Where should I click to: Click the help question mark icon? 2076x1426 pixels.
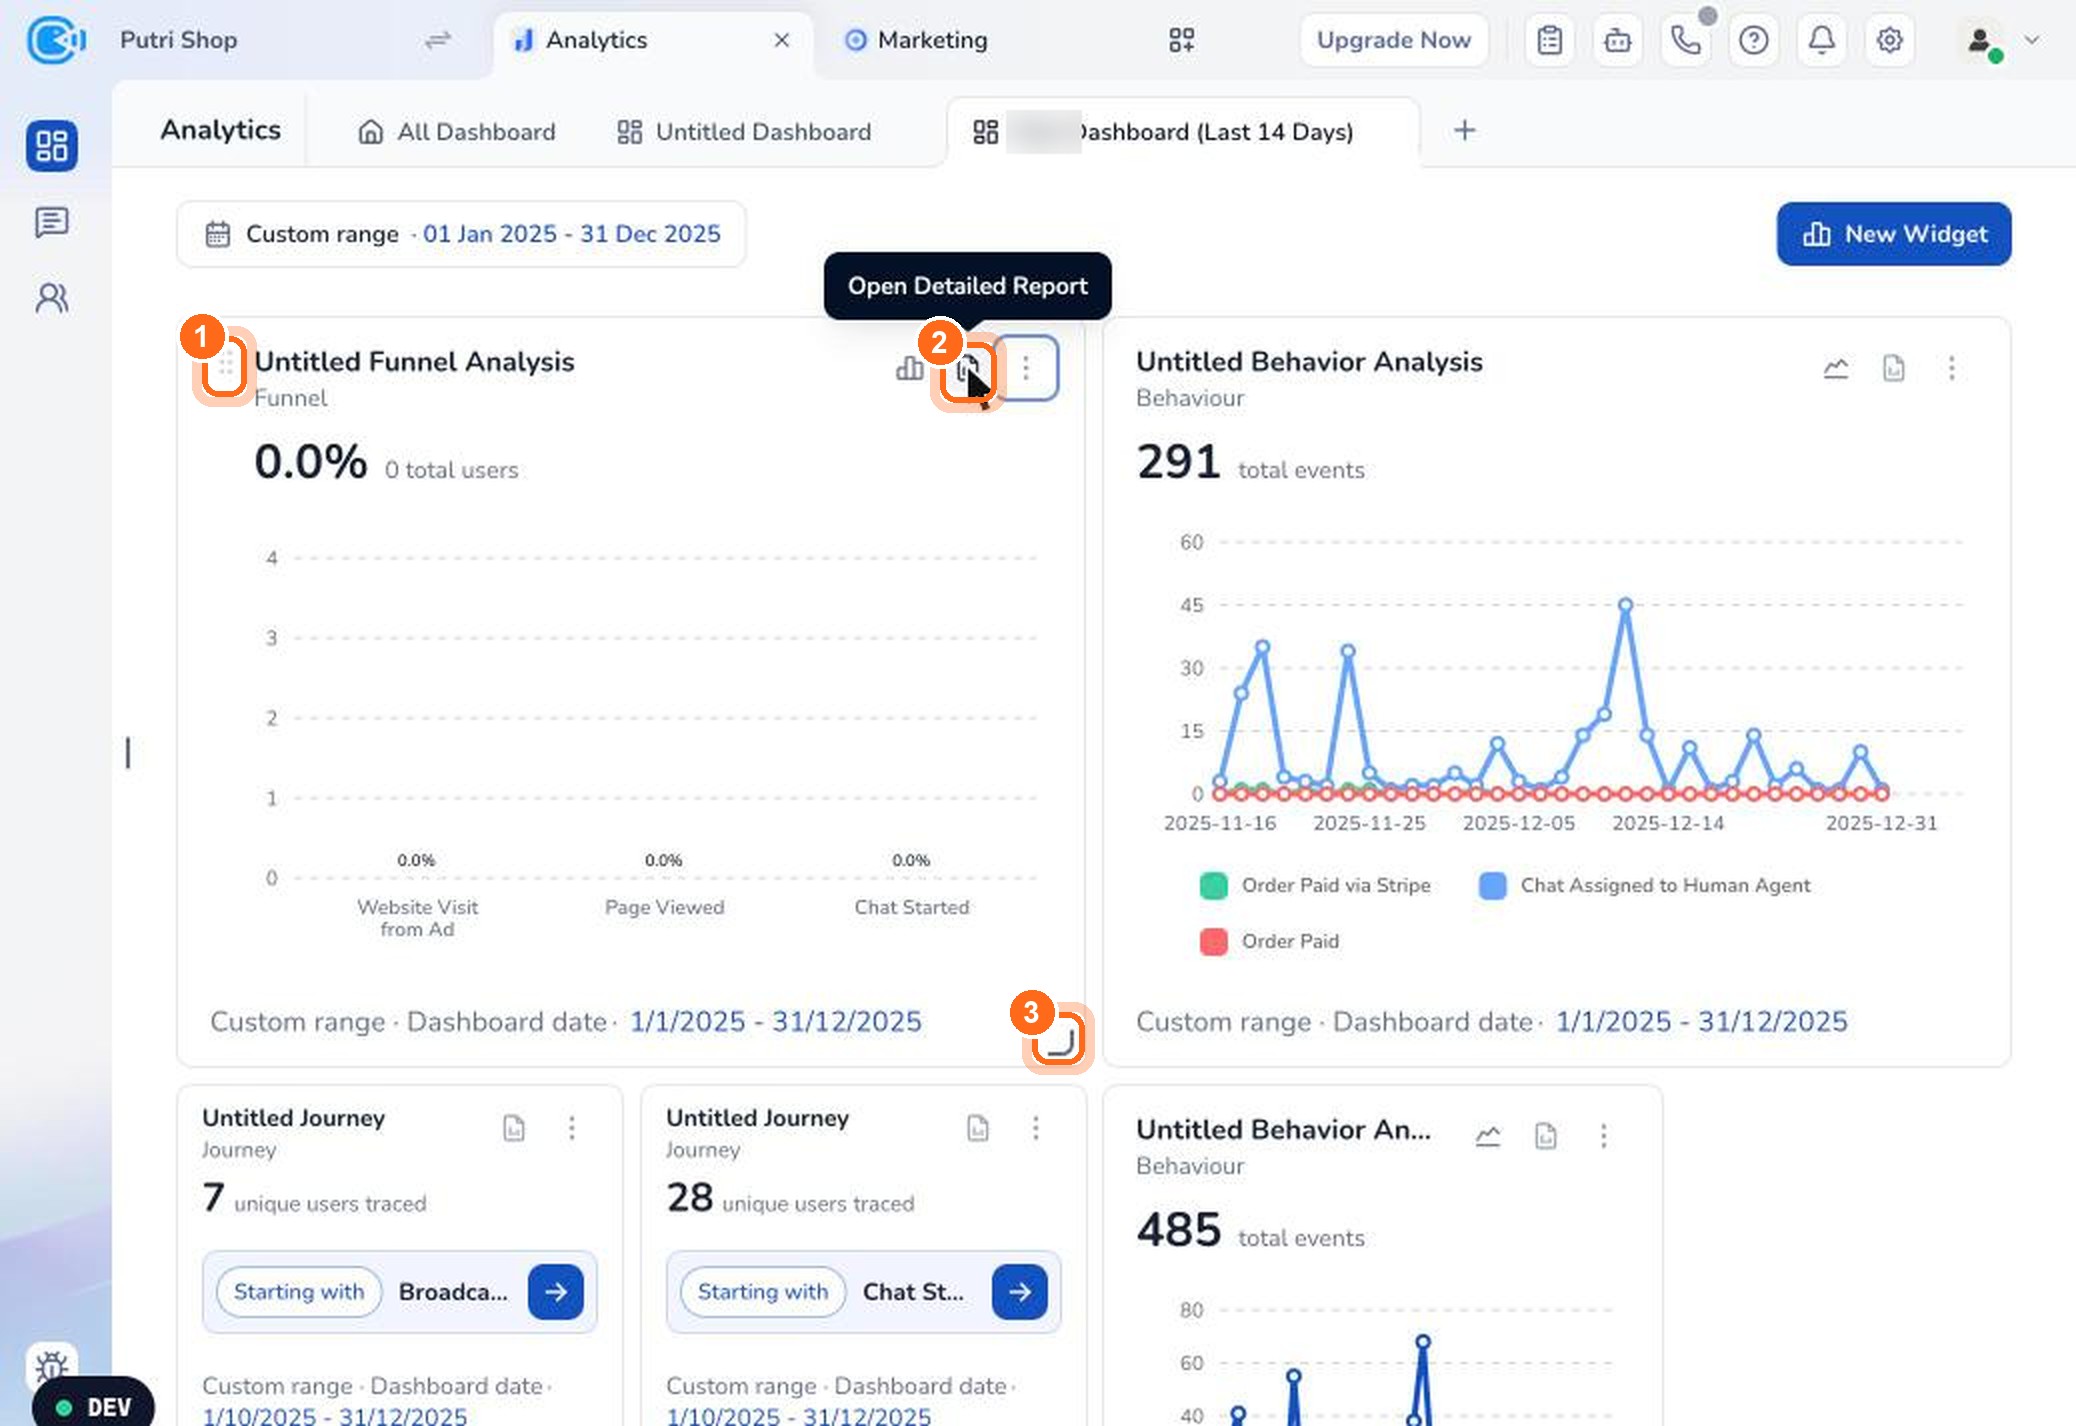click(x=1753, y=40)
